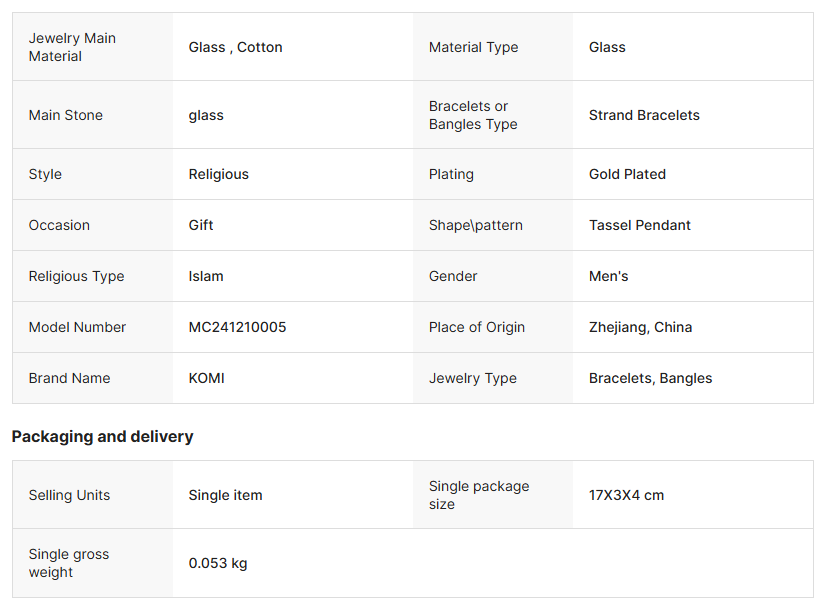Click the '17X3X4 cm' package size
This screenshot has height=605, width=827.
pos(626,495)
